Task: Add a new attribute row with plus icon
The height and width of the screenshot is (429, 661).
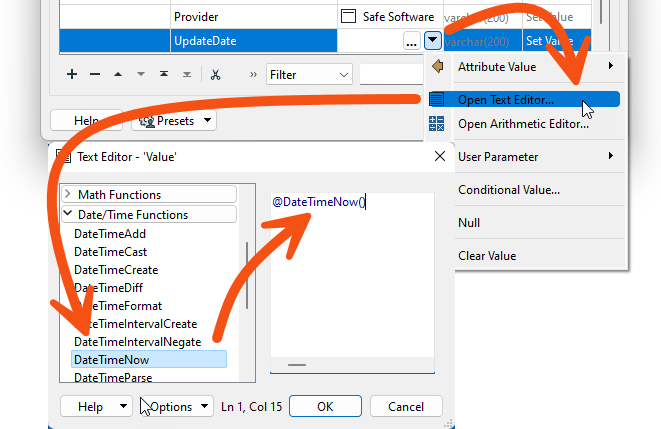Action: pos(72,75)
